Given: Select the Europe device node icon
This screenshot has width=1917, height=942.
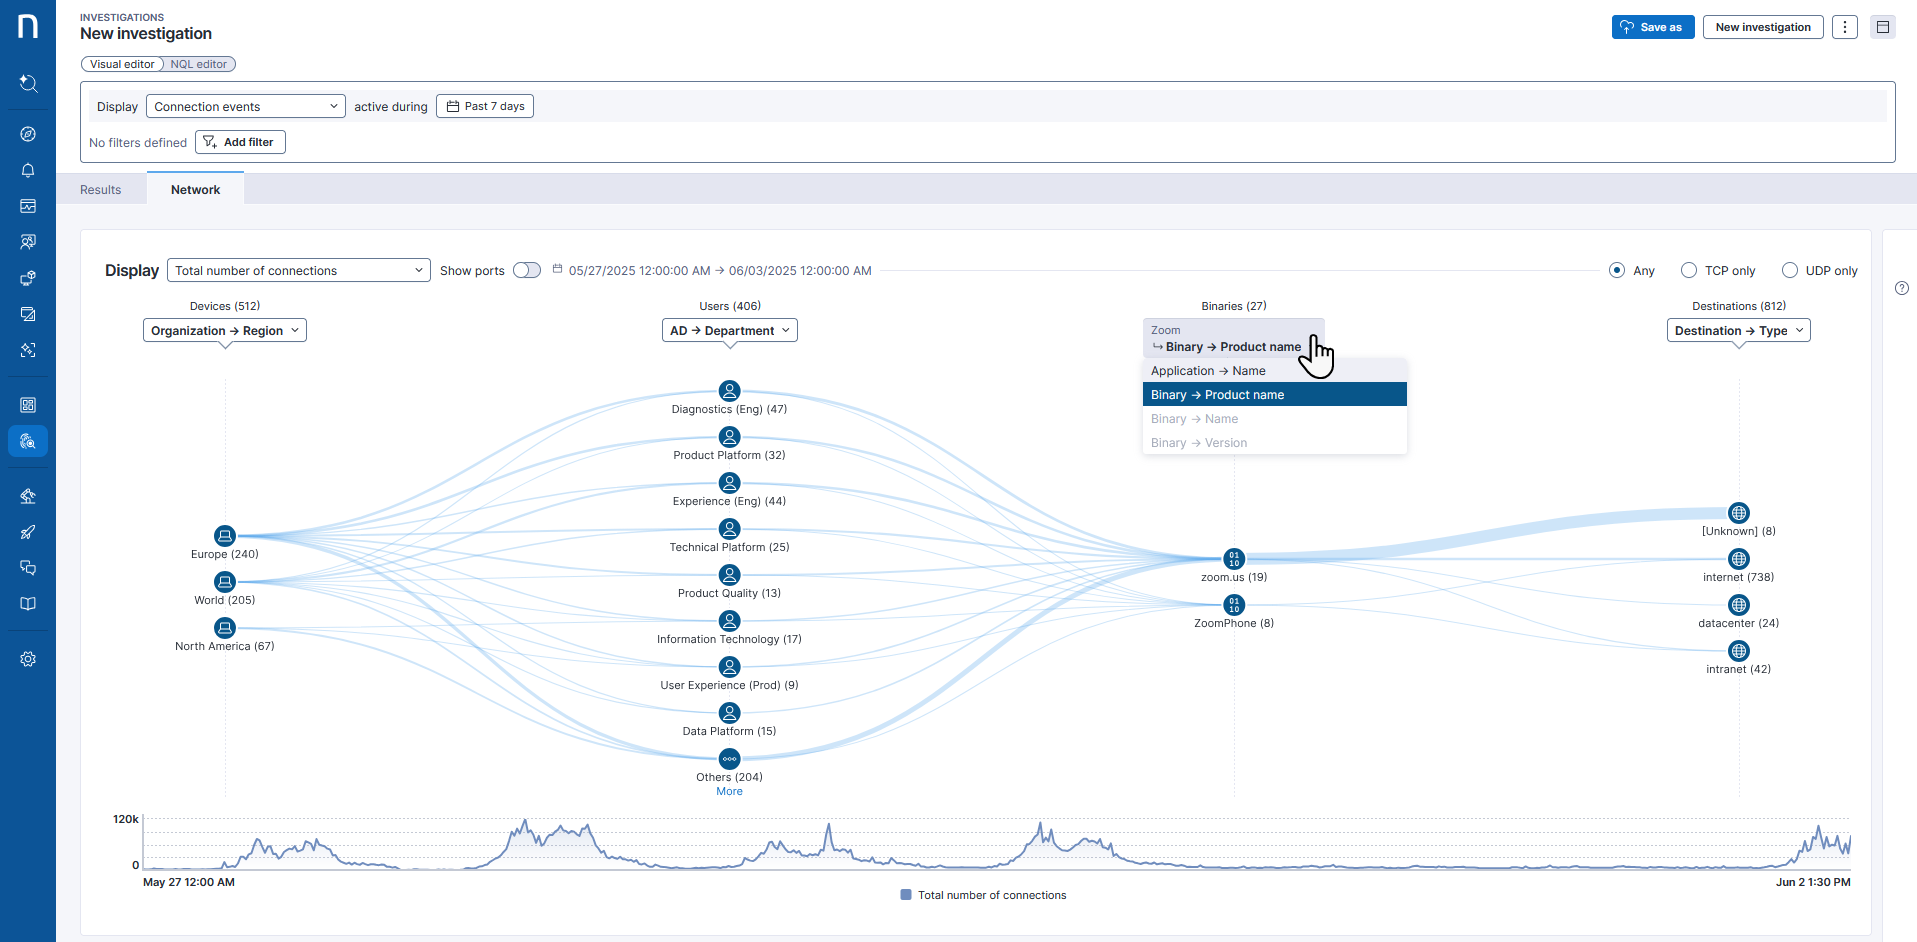Looking at the screenshot, I should 225,536.
